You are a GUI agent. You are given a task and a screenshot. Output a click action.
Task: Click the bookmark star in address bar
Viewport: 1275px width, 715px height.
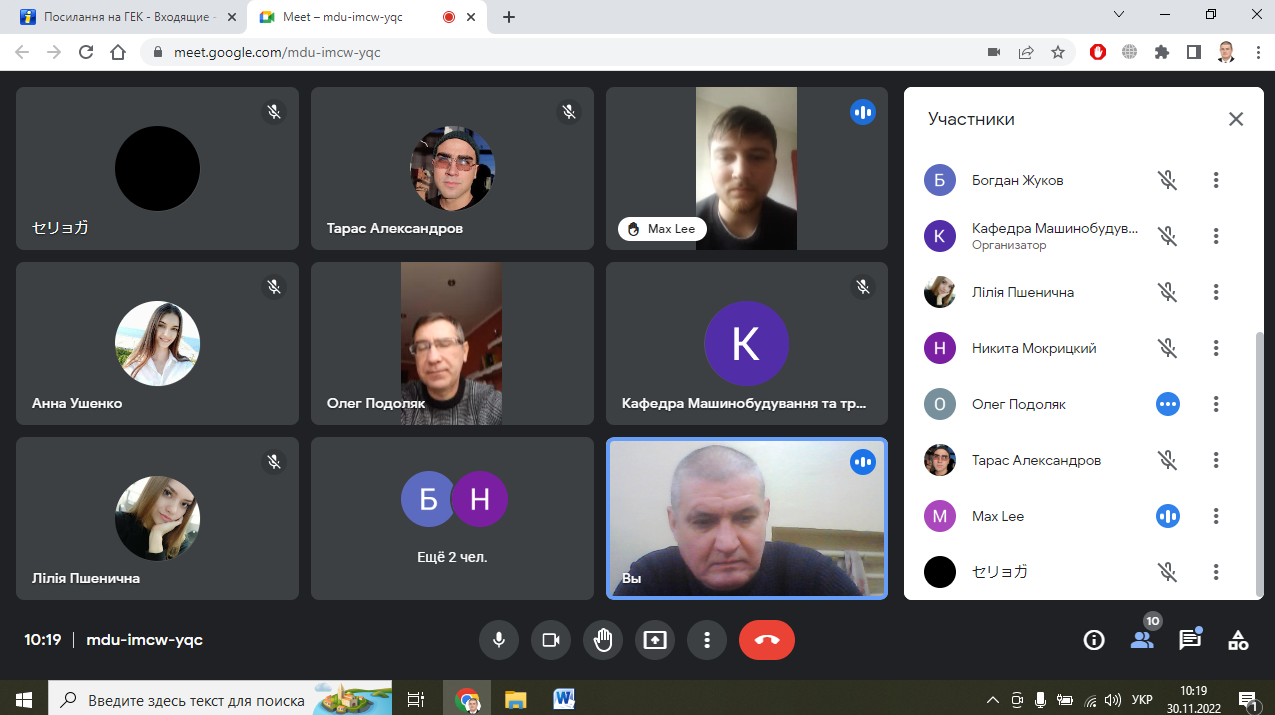tap(1057, 52)
